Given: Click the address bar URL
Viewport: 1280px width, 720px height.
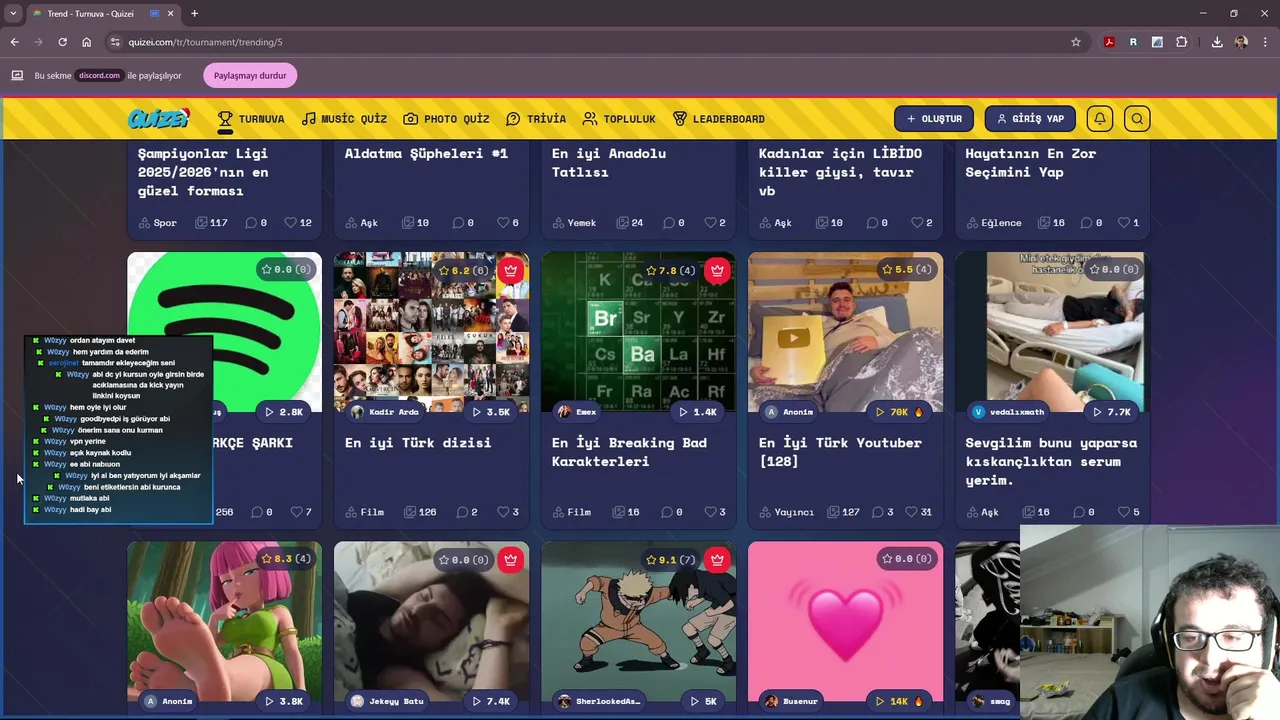Looking at the screenshot, I should 205,42.
